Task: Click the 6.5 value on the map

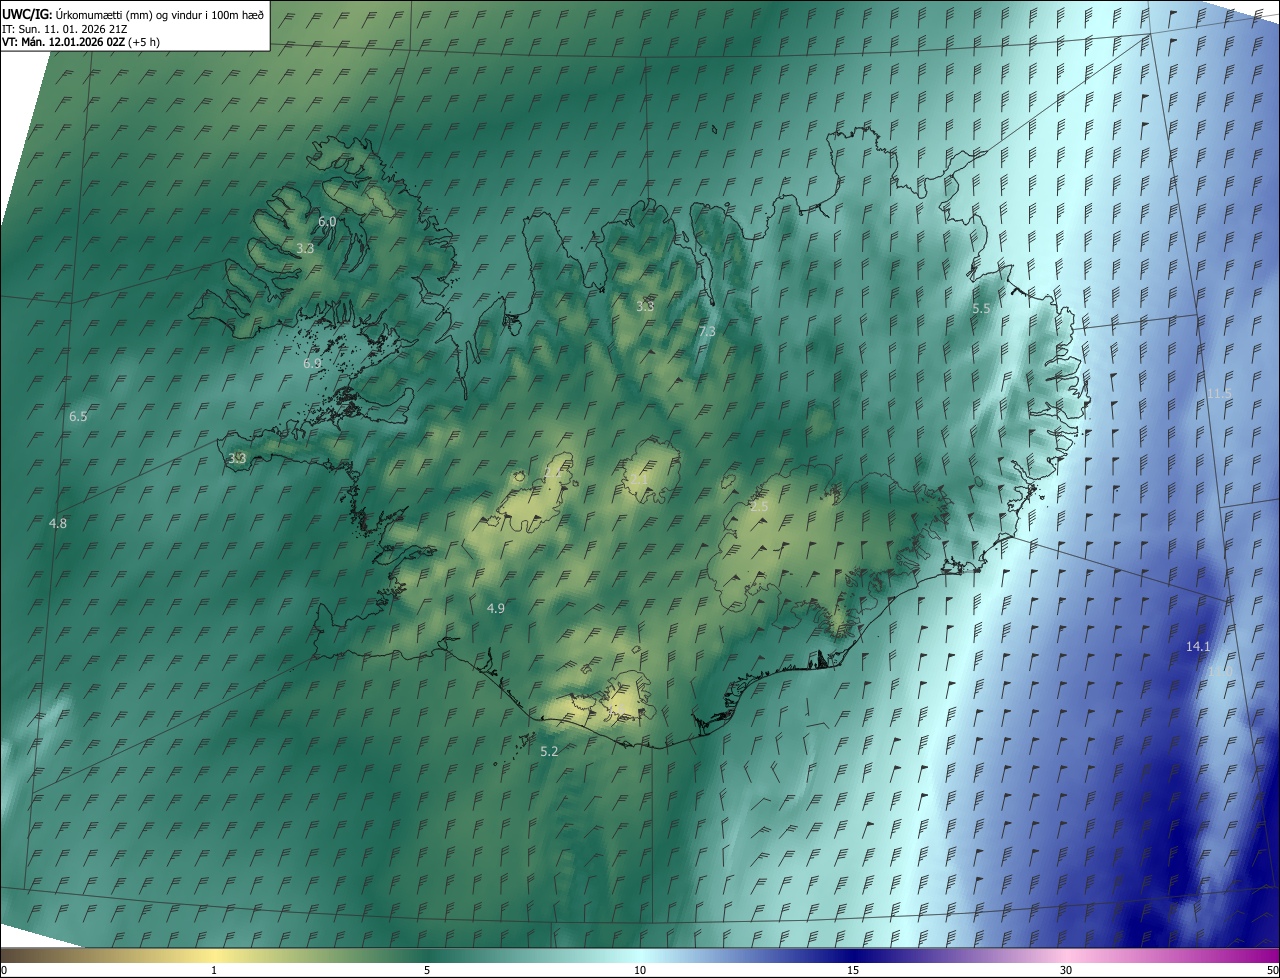Action: (78, 416)
